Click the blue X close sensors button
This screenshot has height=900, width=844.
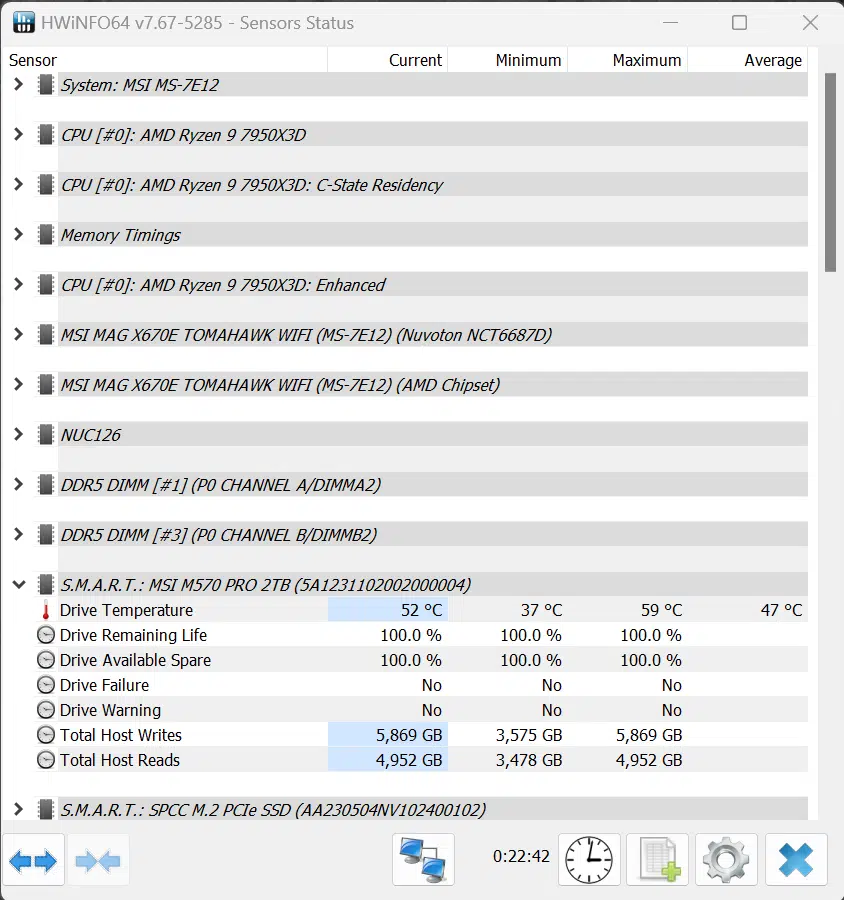[x=796, y=860]
